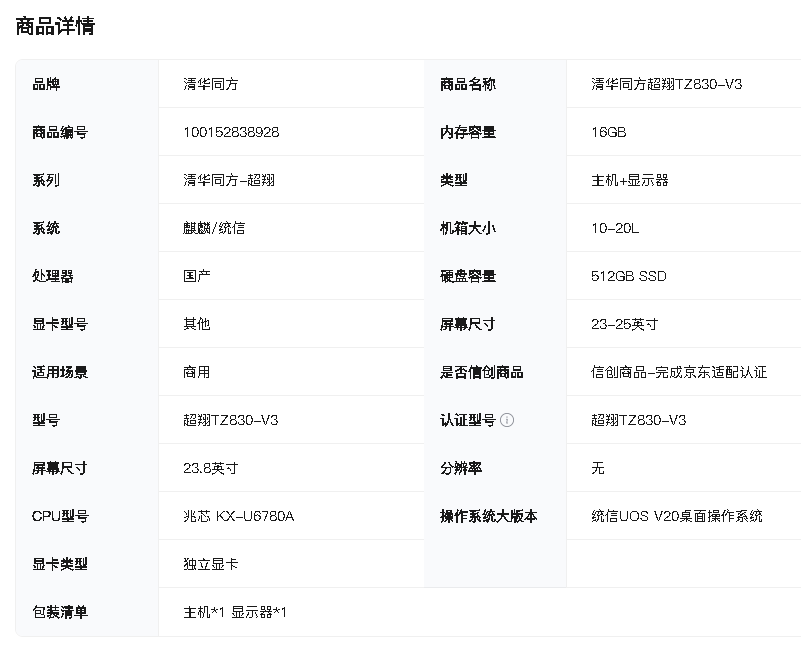Viewport: 801px width, 652px height.
Task: Click disk capacity value 512GB SSD
Action: tap(628, 276)
